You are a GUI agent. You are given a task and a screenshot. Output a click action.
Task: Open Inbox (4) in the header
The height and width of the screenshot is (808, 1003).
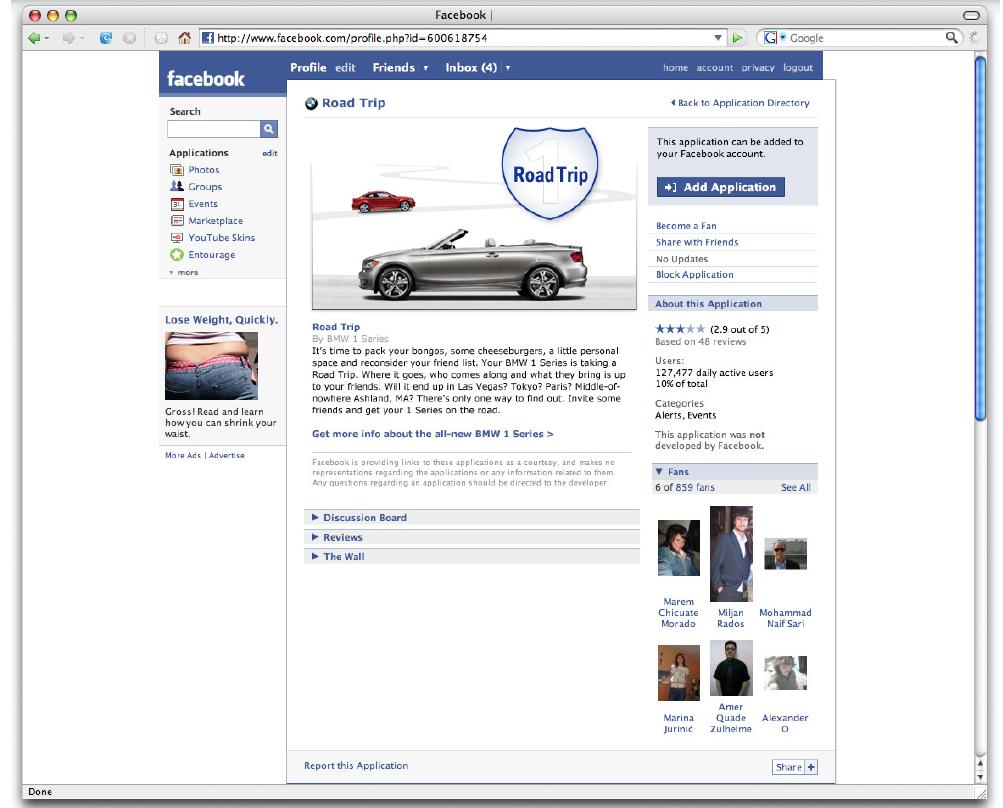pyautogui.click(x=471, y=68)
